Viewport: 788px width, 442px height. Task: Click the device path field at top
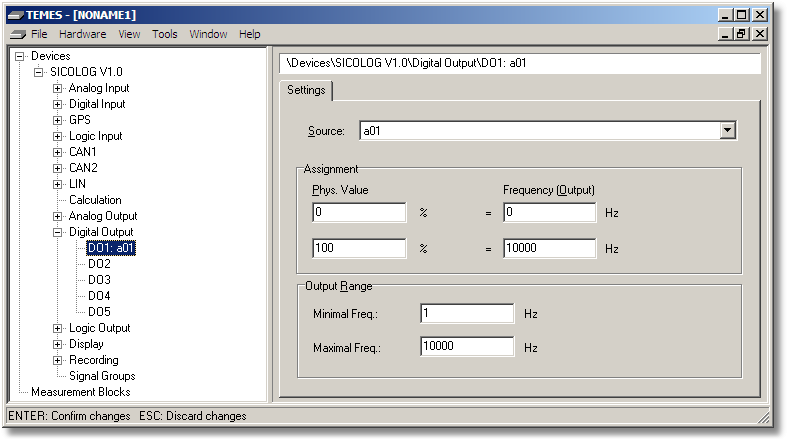[x=520, y=63]
